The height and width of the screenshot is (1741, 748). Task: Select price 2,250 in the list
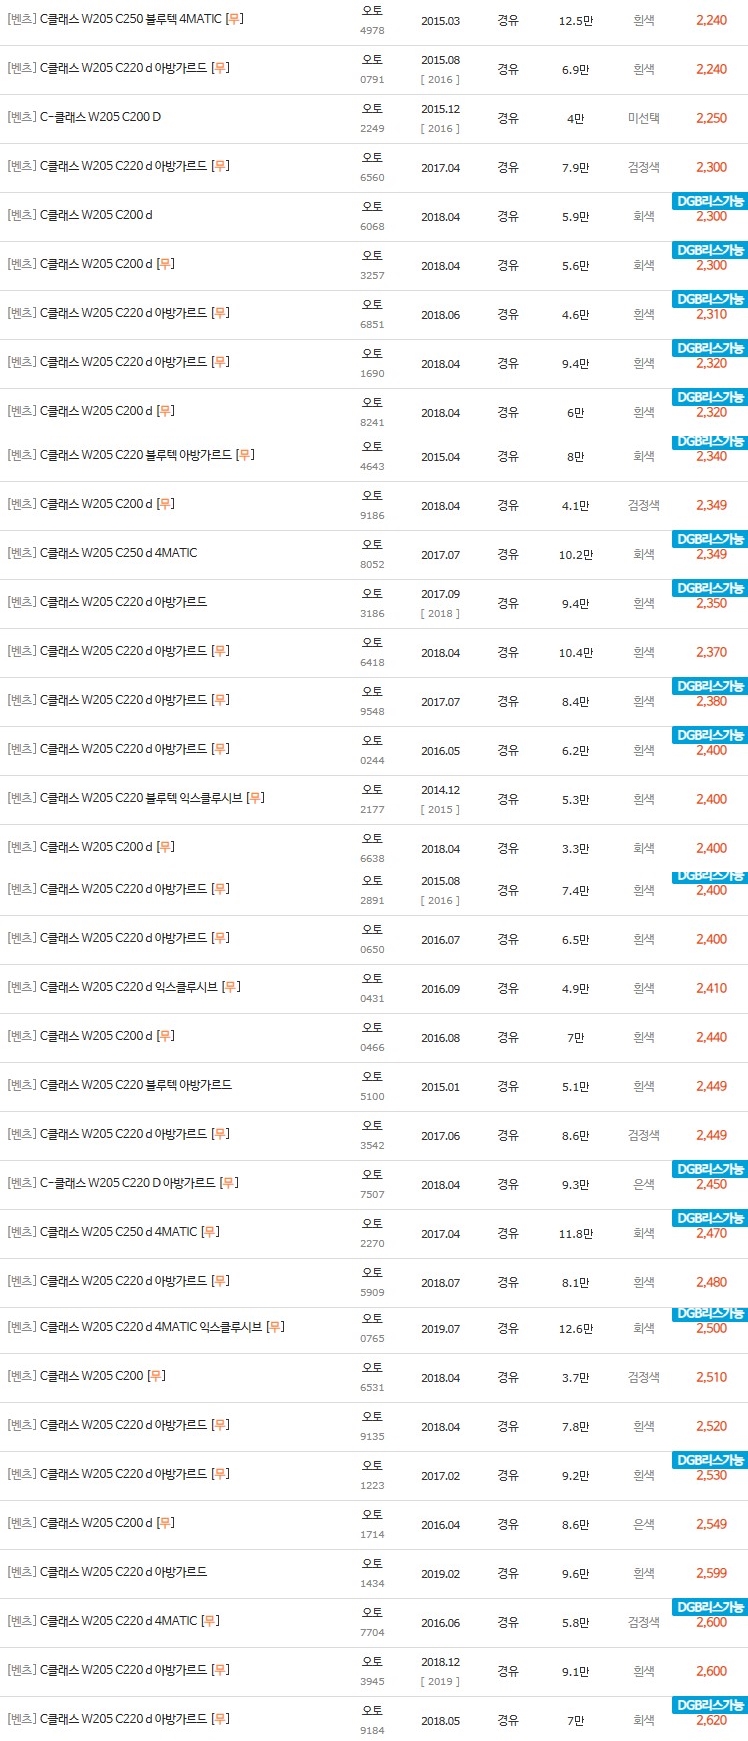tap(711, 118)
